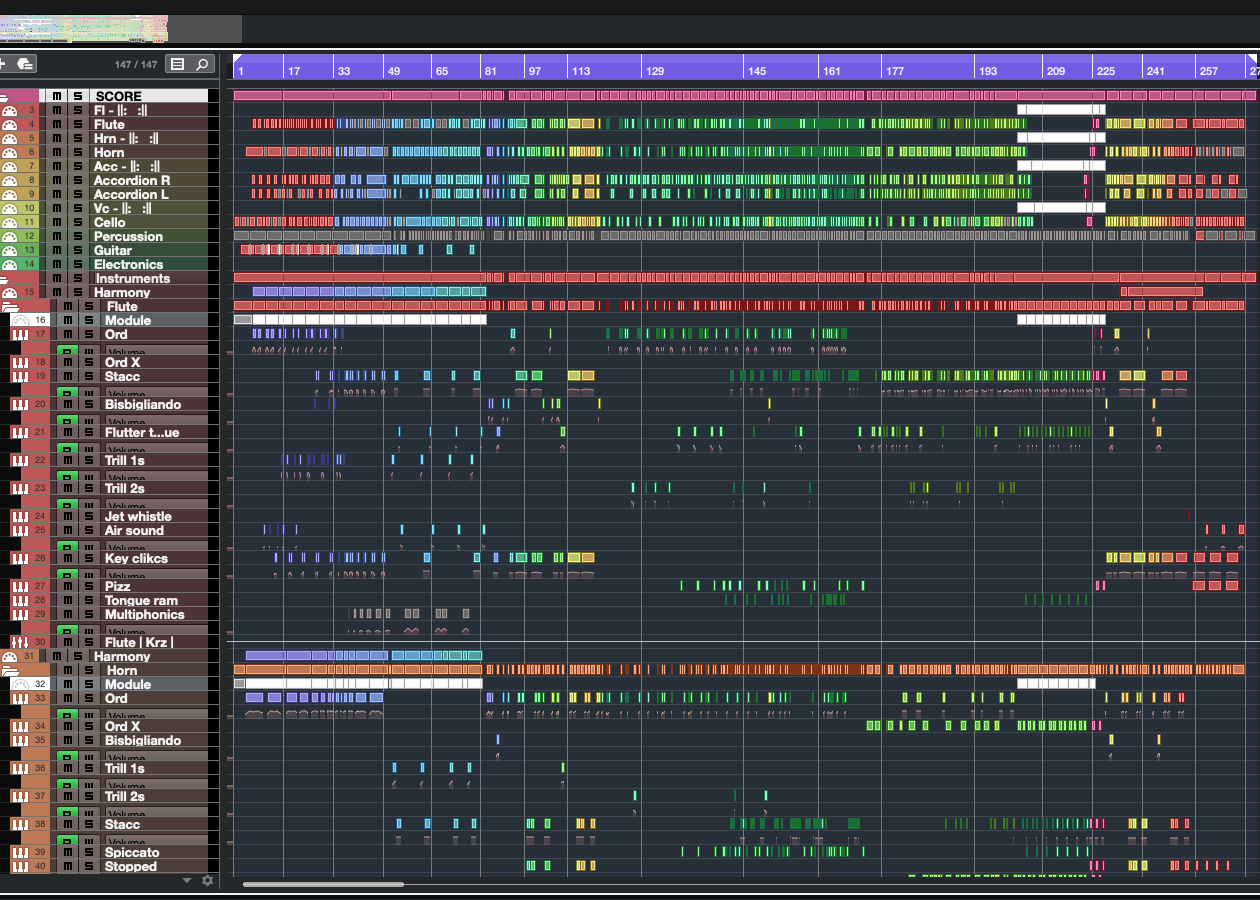Select the 'Tongue ram' track name
This screenshot has height=900, width=1260.
(x=141, y=601)
